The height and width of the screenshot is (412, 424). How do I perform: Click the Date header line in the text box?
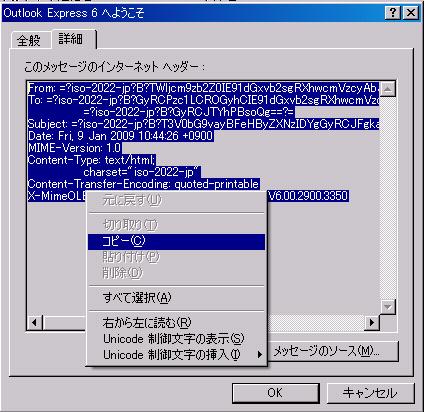click(121, 136)
